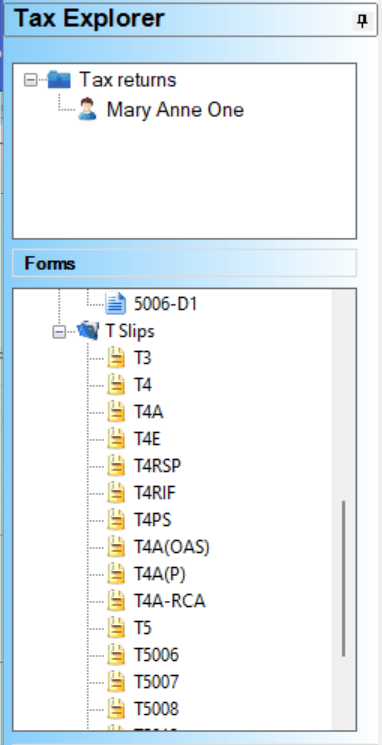The image size is (382, 745).
Task: Click the Tax Explorer panel title
Action: [89, 19]
